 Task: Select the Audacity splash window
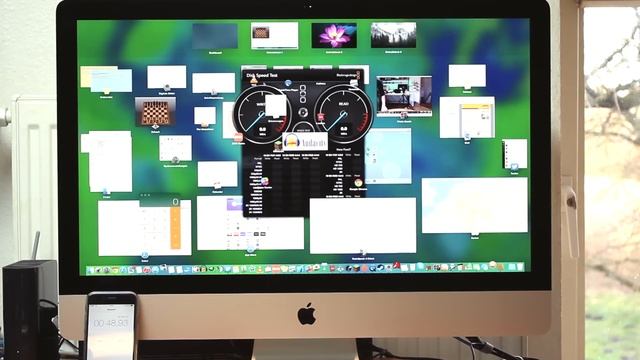pos(305,142)
